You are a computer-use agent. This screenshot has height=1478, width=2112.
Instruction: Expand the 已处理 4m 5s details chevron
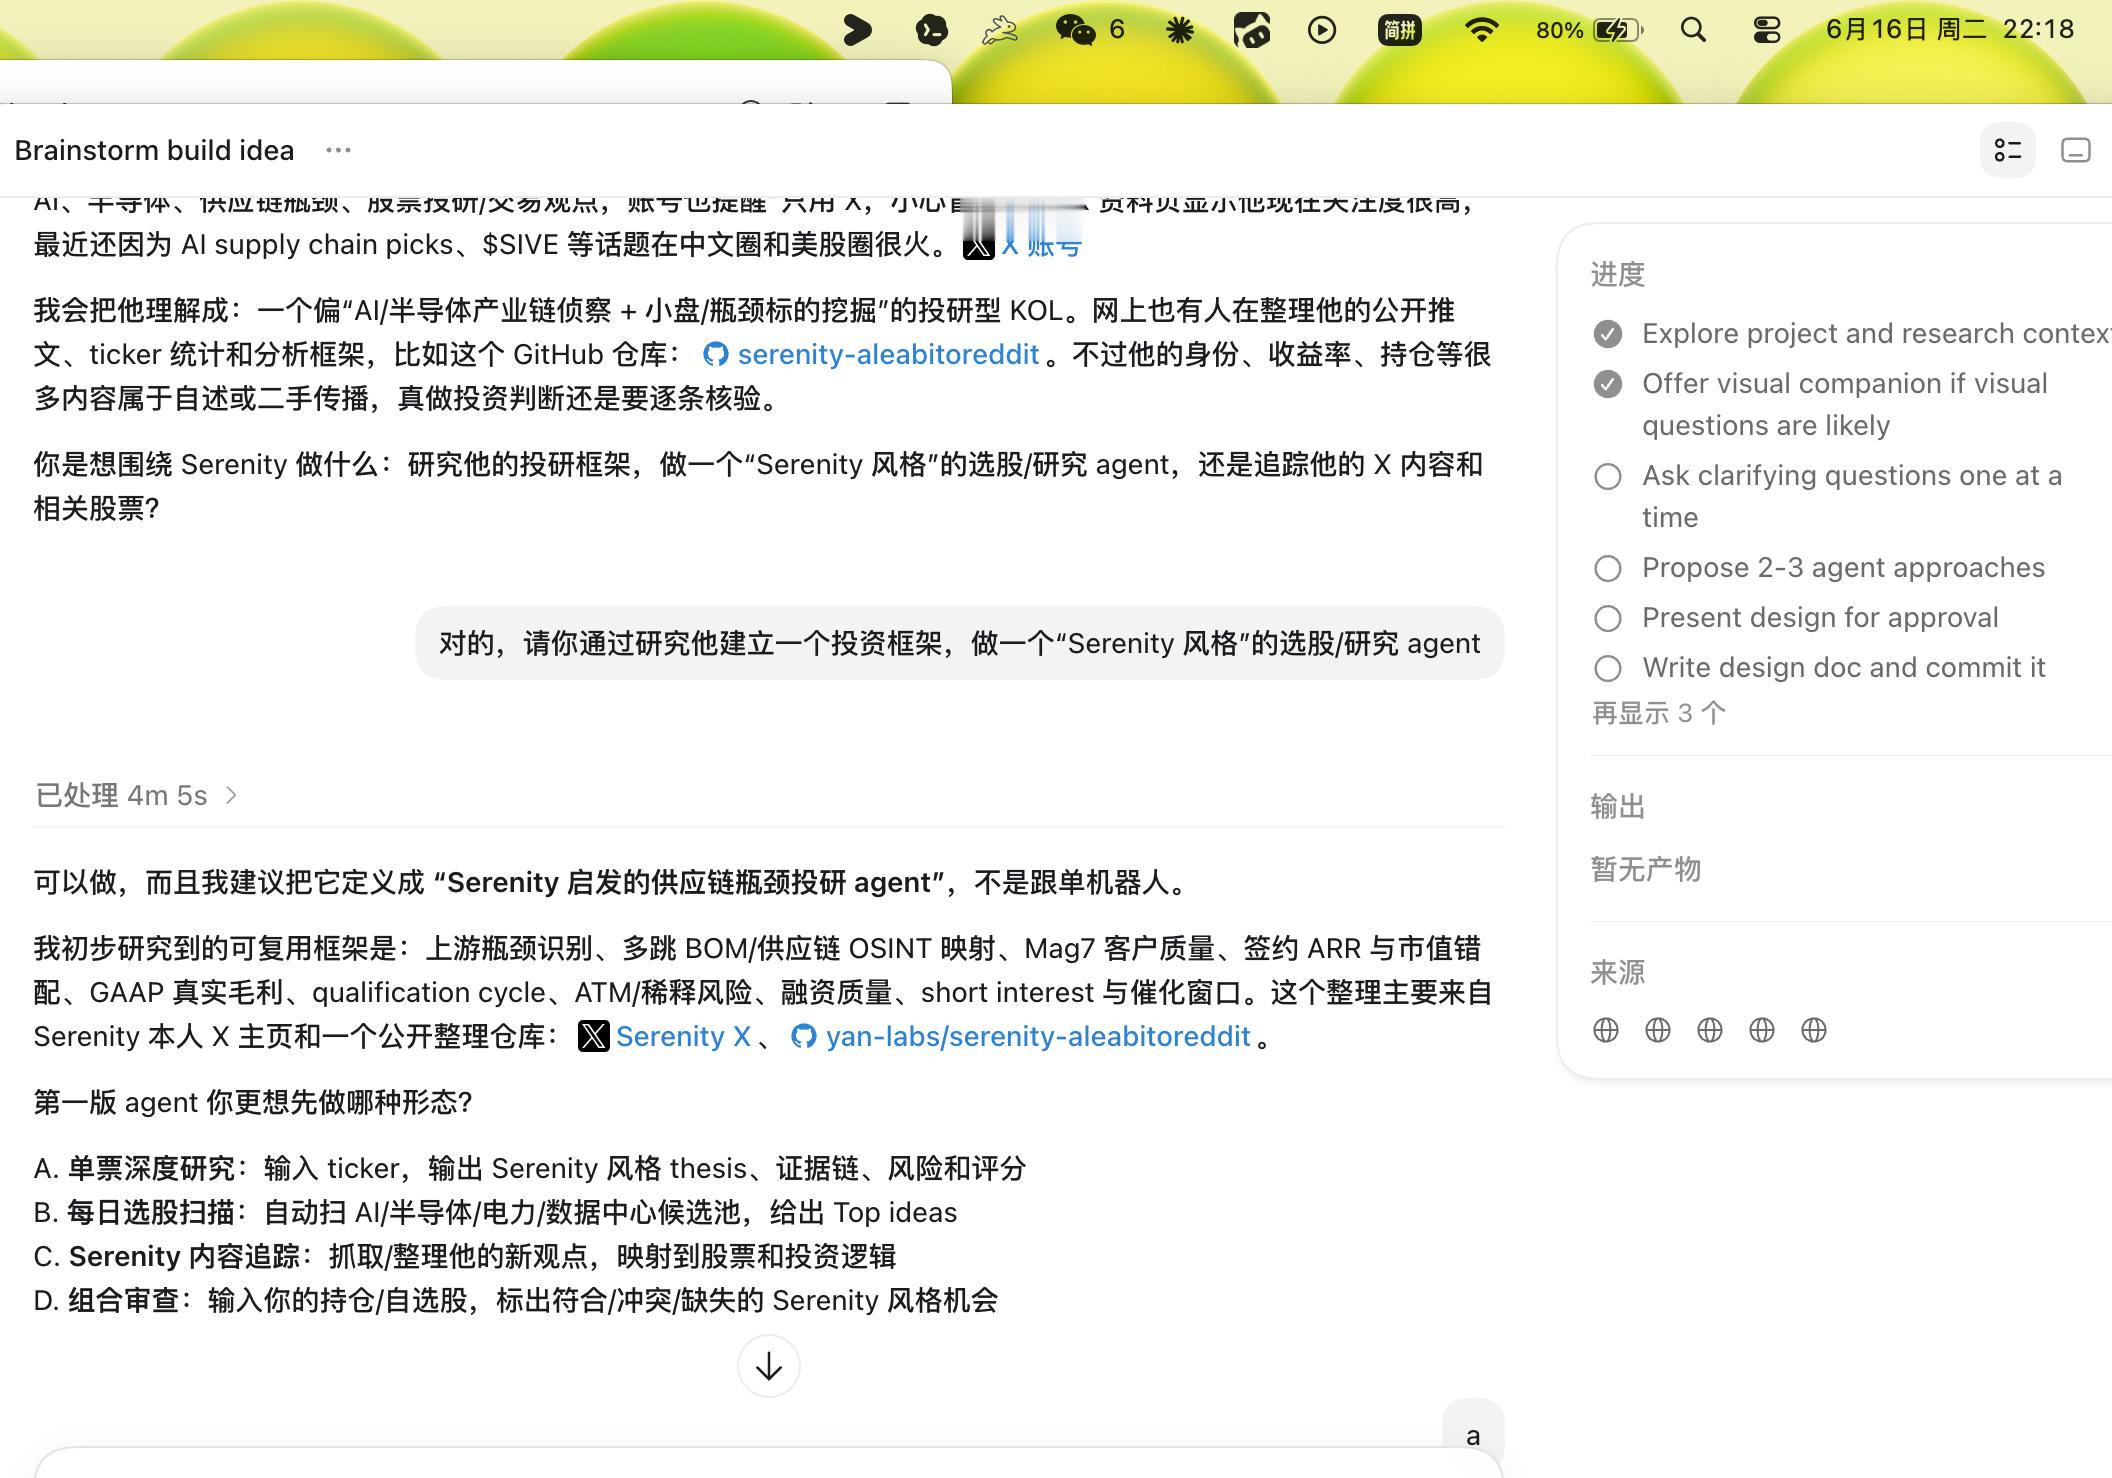pos(232,795)
